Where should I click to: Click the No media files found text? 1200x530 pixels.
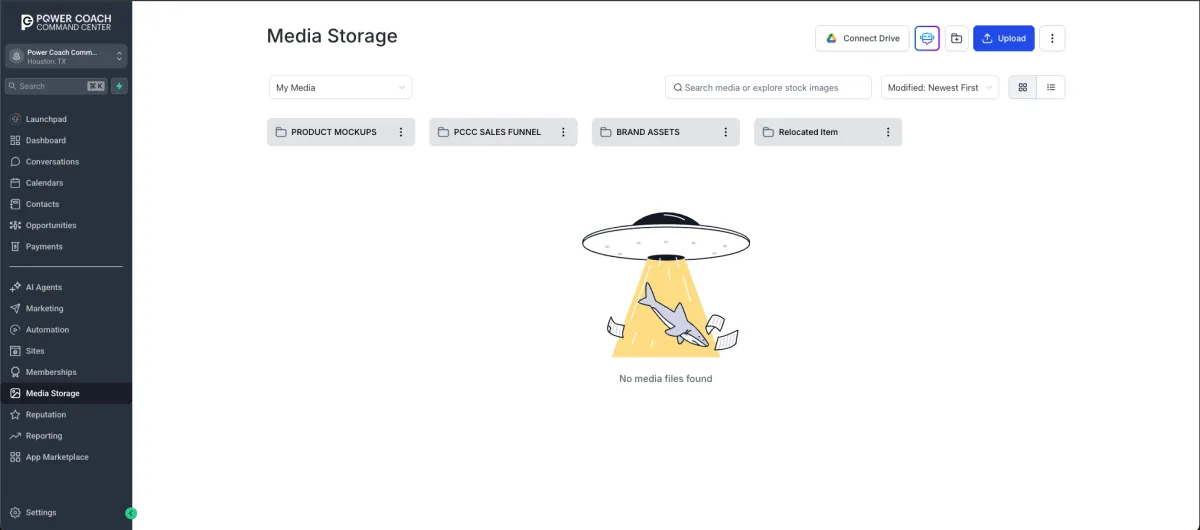click(666, 379)
